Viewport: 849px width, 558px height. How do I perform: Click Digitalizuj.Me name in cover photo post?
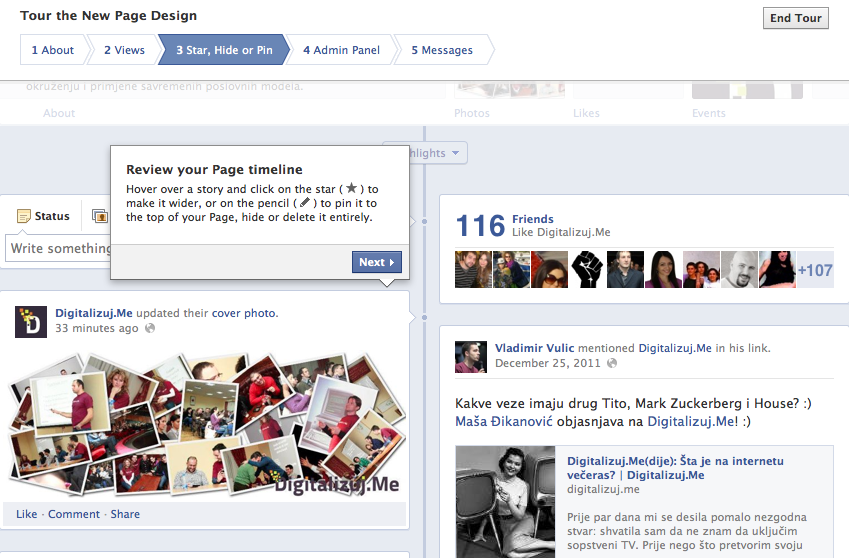pos(94,313)
